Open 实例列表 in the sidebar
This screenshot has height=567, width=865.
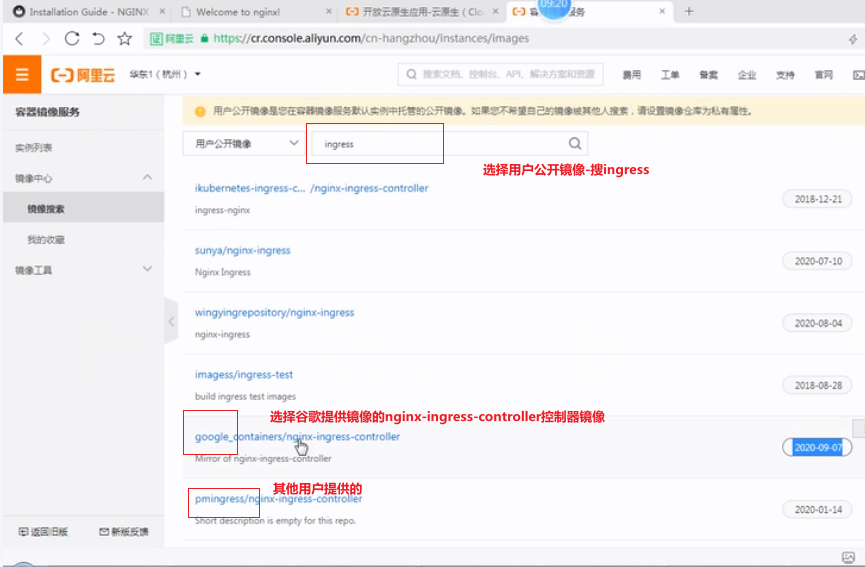click(x=34, y=148)
